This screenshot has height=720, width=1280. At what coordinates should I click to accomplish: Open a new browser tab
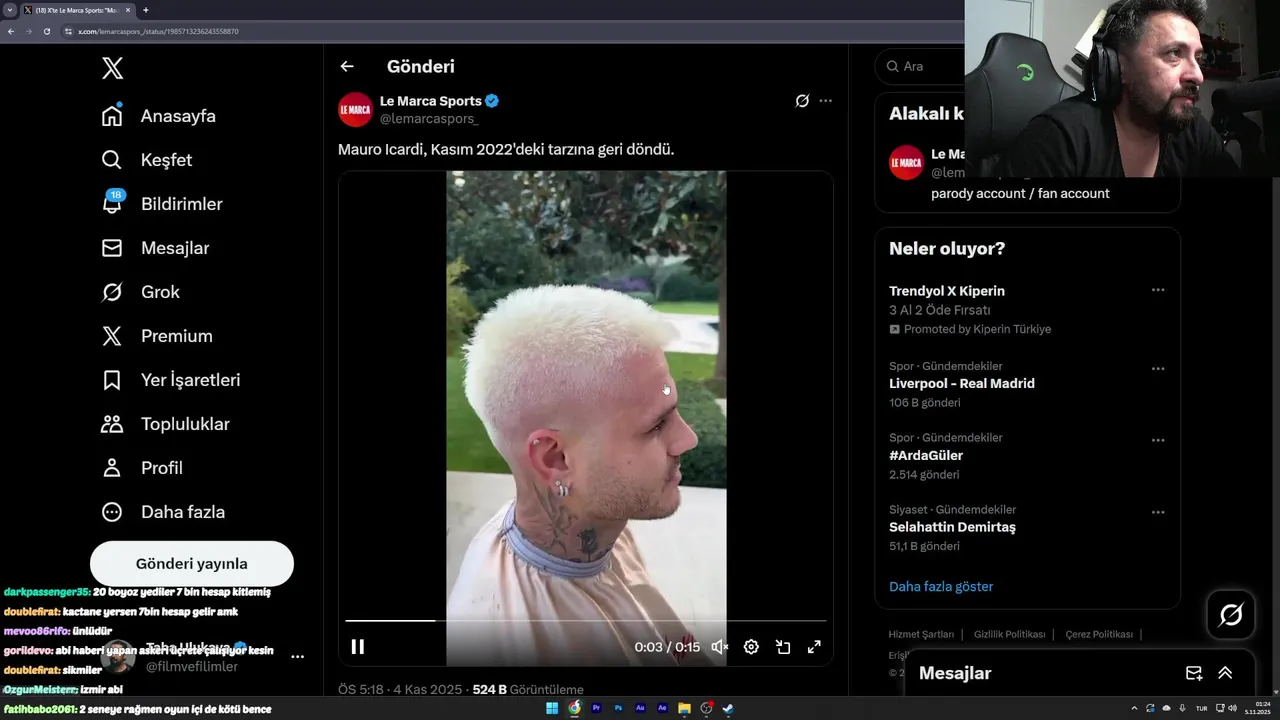(x=146, y=10)
